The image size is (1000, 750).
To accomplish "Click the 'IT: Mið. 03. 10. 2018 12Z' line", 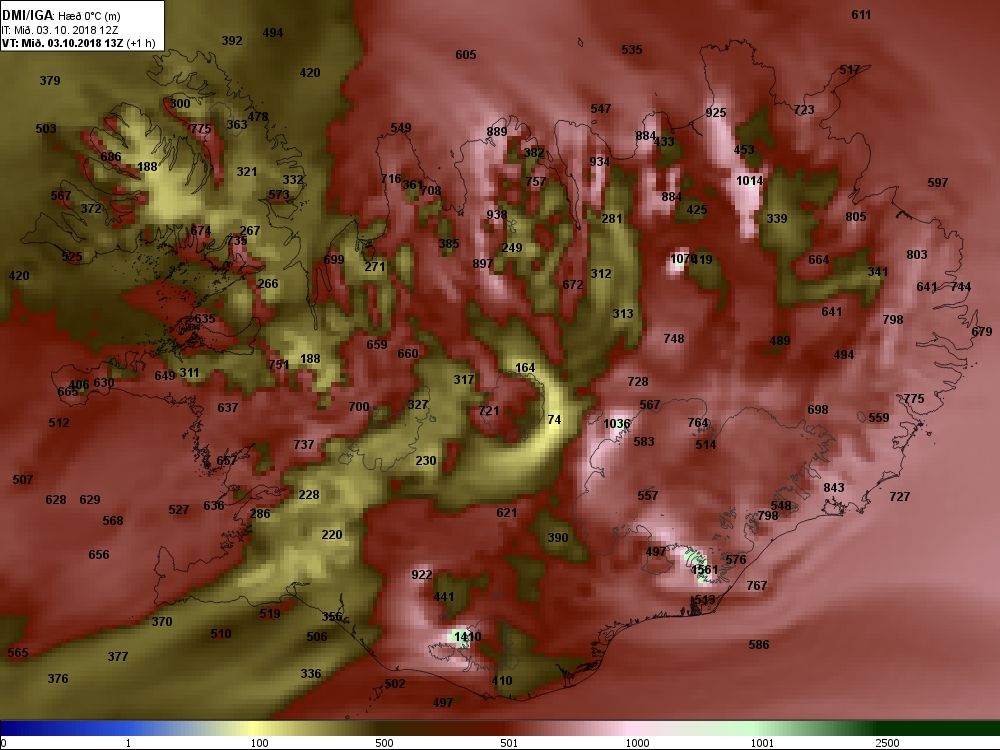I will click(x=60, y=30).
